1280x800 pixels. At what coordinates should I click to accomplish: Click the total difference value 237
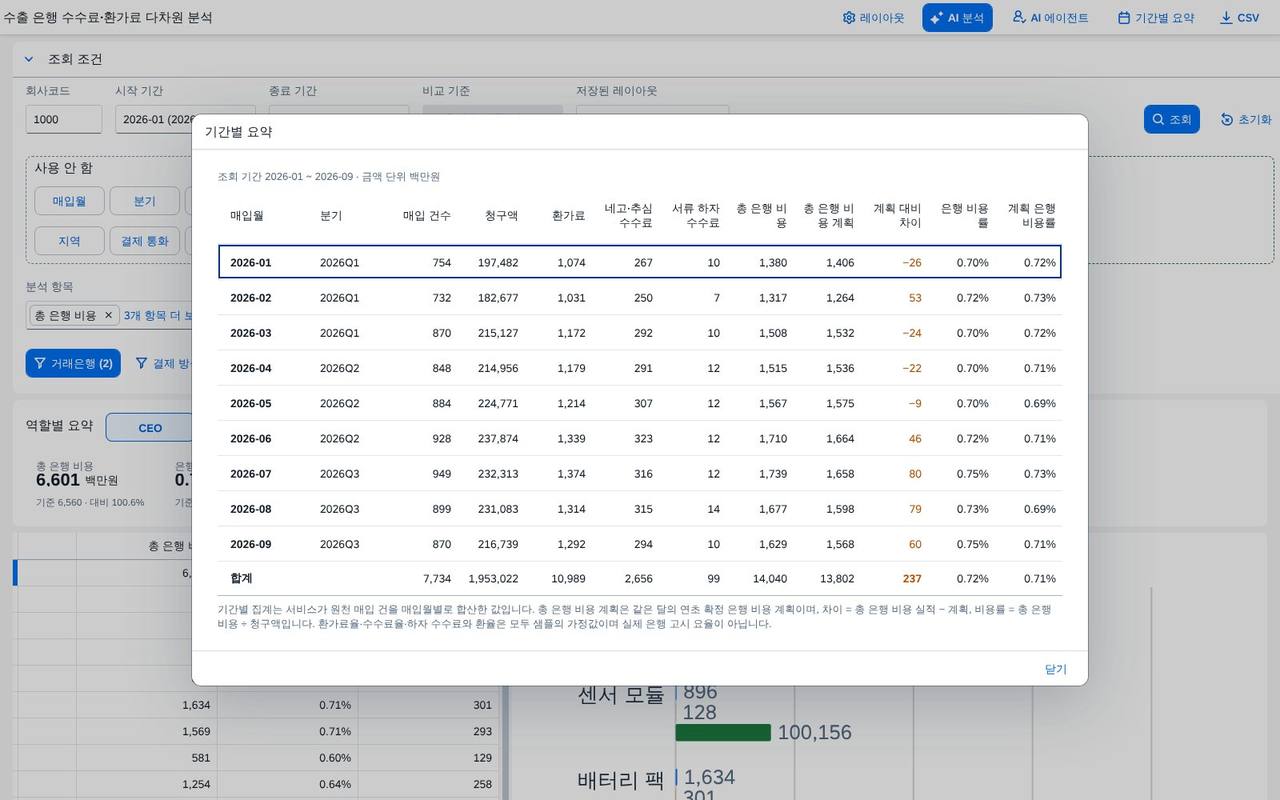pyautogui.click(x=912, y=578)
